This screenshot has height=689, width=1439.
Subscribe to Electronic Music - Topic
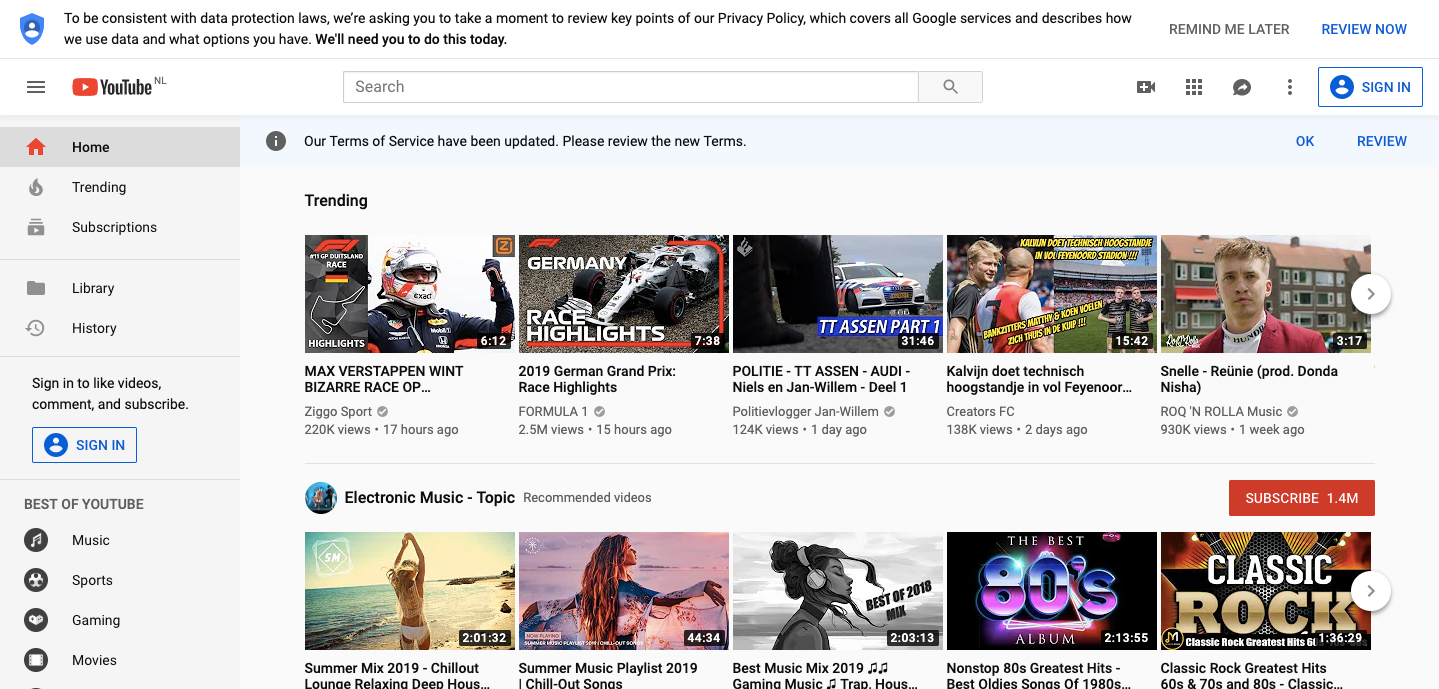pos(1302,498)
